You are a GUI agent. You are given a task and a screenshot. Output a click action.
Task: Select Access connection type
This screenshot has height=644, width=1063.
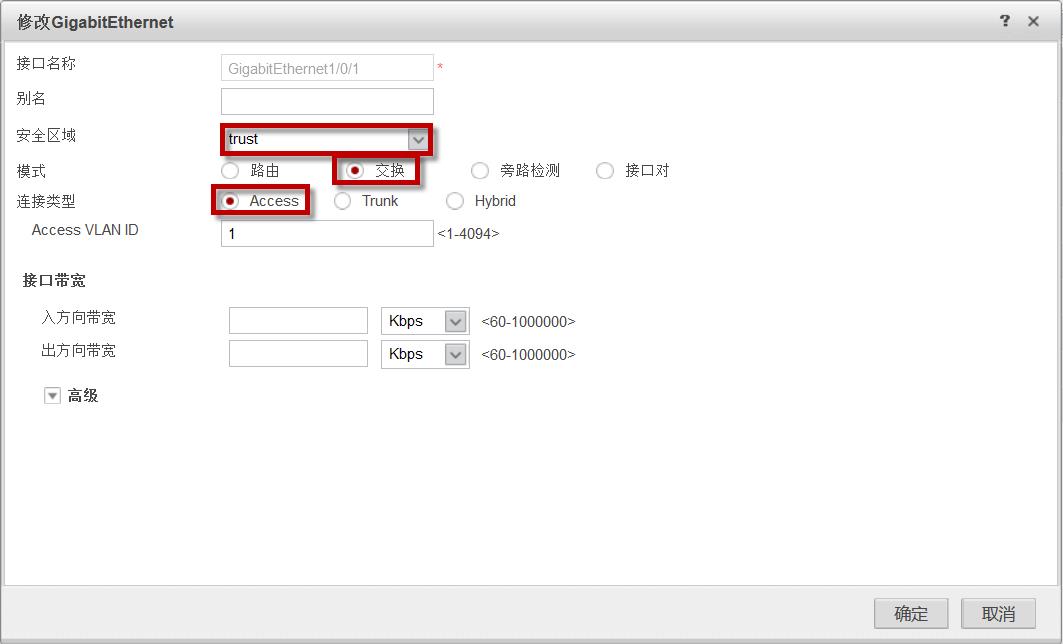(230, 201)
